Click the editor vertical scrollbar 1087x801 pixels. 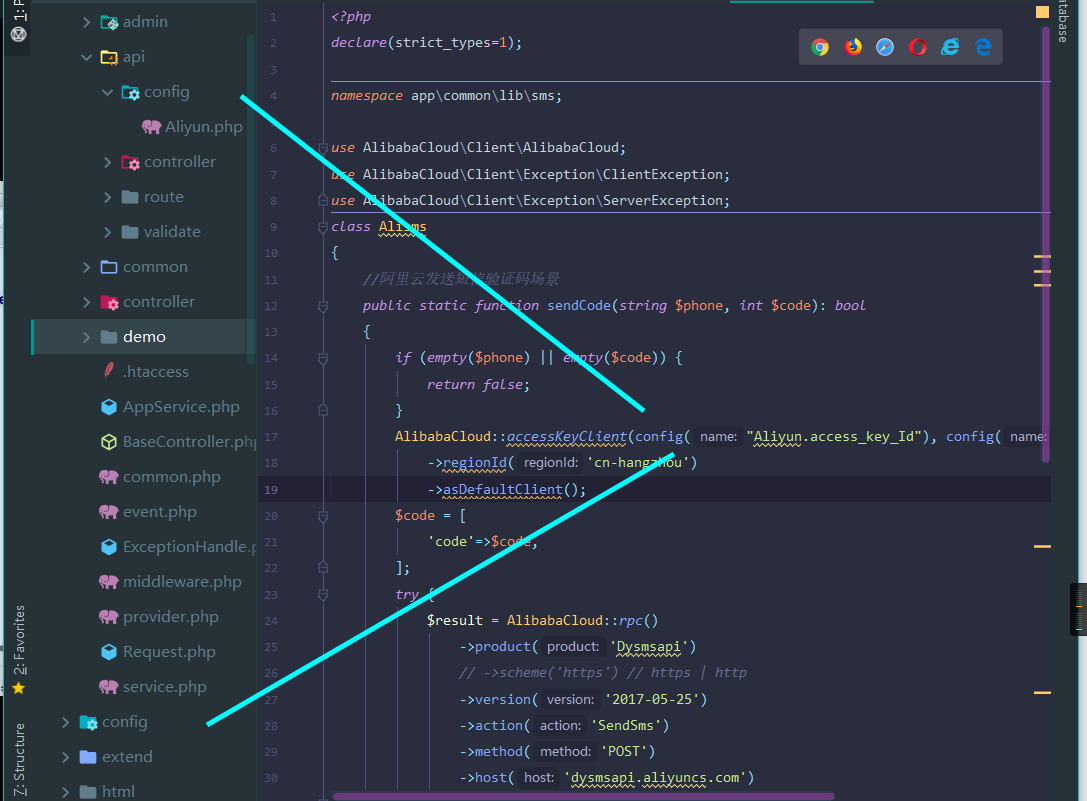click(x=1045, y=243)
